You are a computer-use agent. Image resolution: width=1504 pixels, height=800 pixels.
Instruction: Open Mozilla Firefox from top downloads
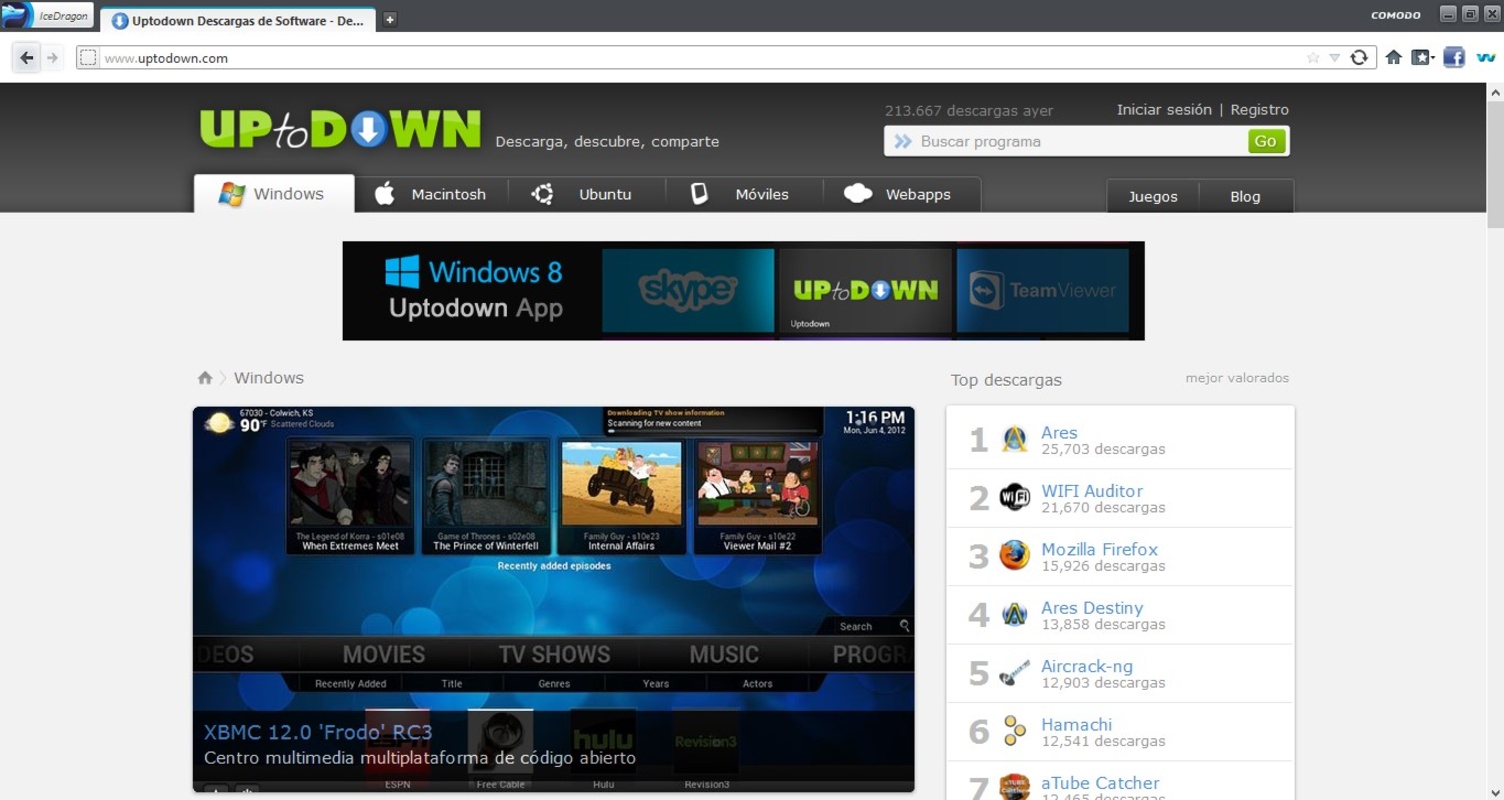point(1099,549)
